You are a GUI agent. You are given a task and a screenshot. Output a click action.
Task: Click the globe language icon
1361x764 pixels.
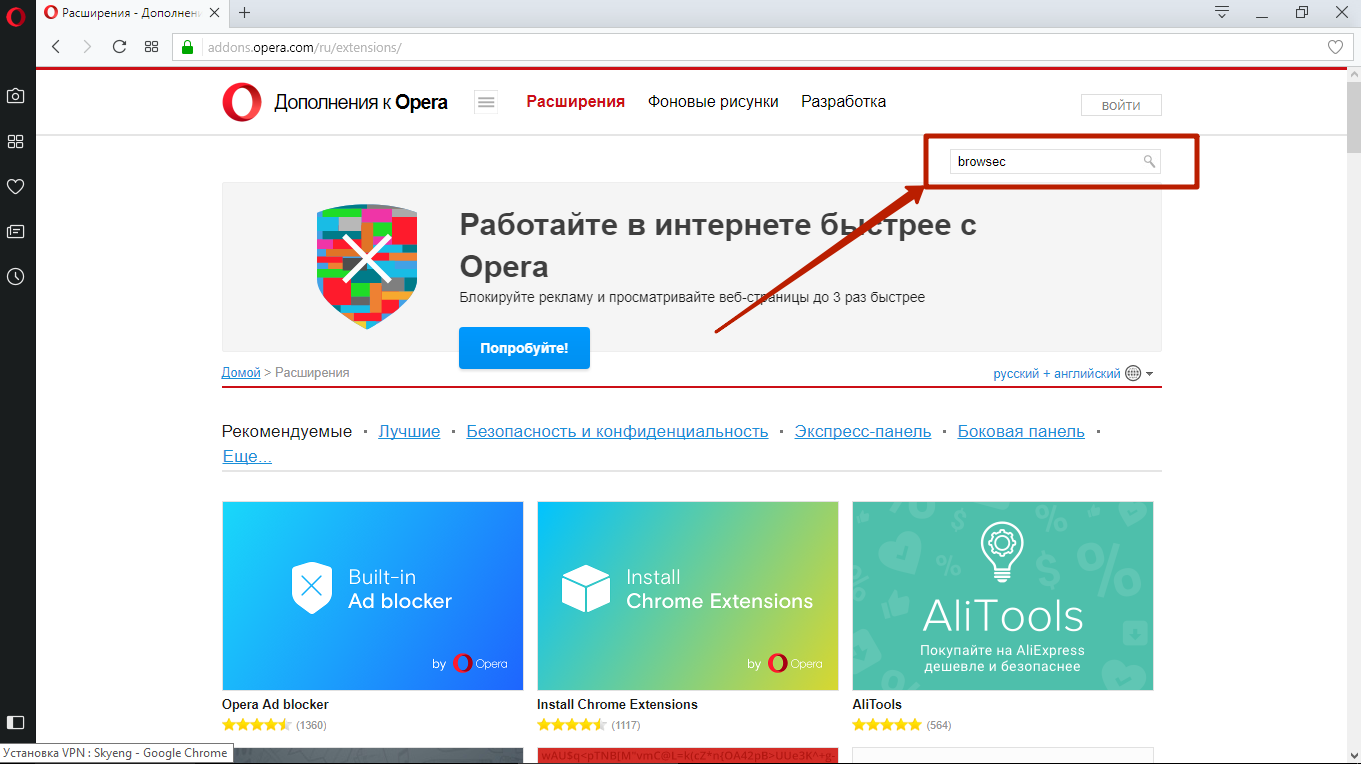[1133, 373]
